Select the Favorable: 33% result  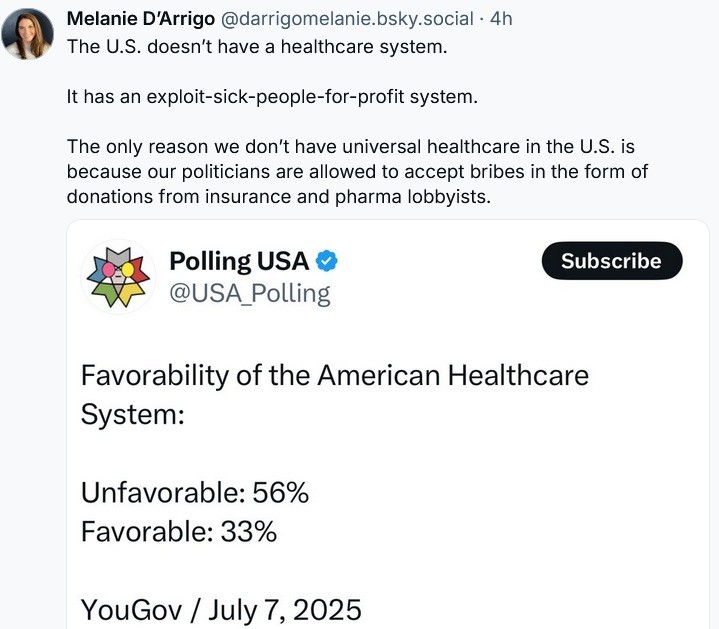[178, 531]
